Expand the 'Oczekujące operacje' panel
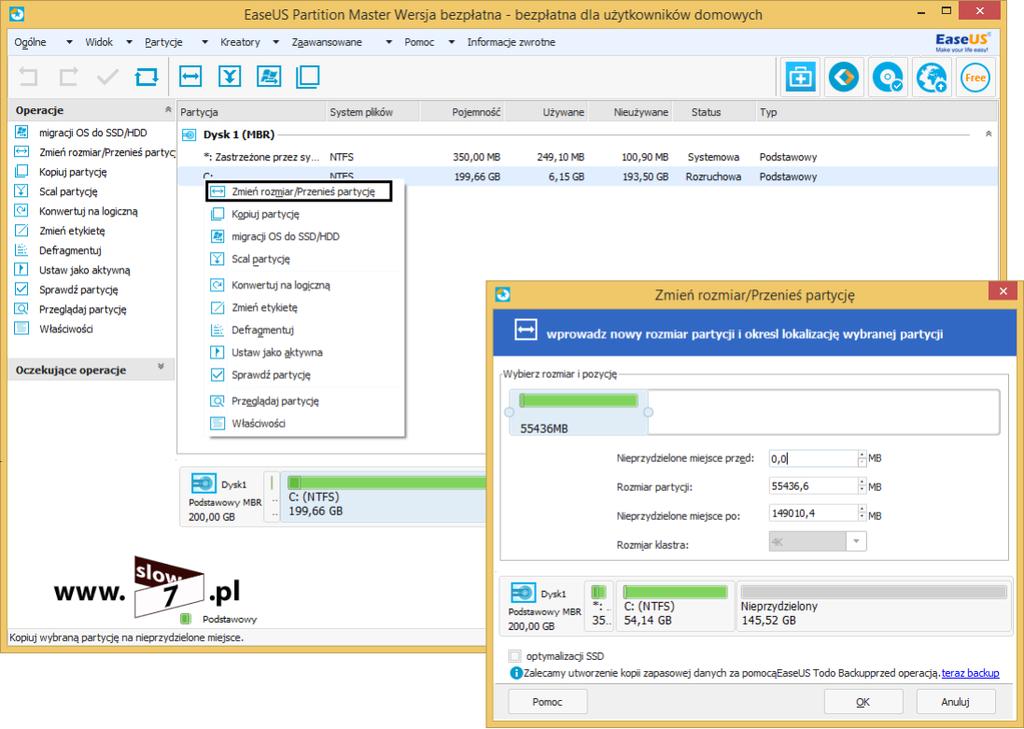Viewport: 1024px width, 729px height. tap(161, 368)
